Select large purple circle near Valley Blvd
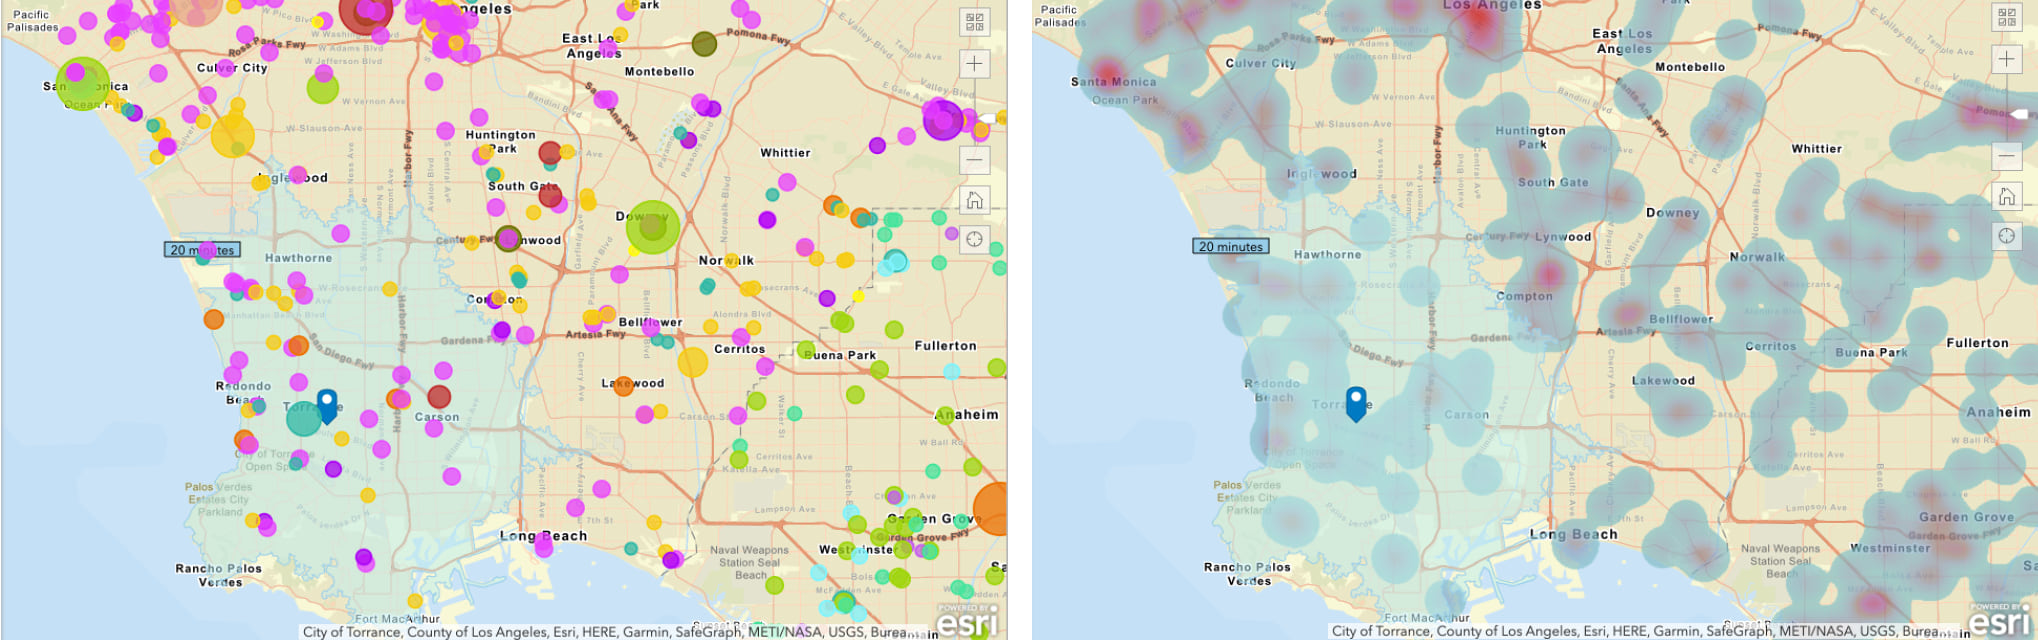2038x640 pixels. point(943,119)
